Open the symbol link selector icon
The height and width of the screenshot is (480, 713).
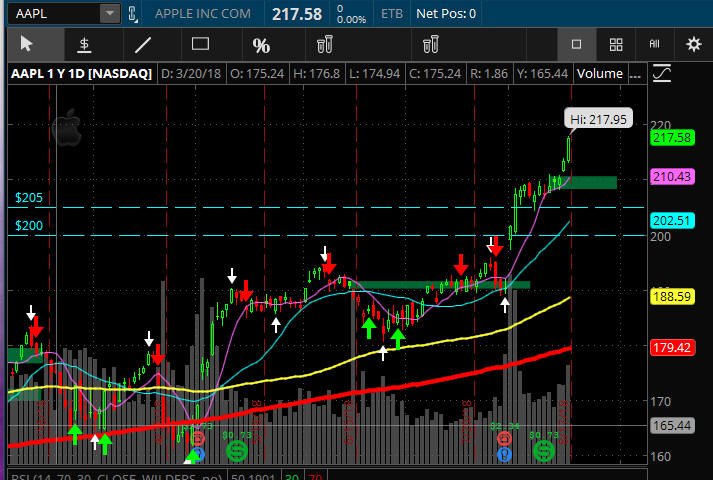click(132, 14)
